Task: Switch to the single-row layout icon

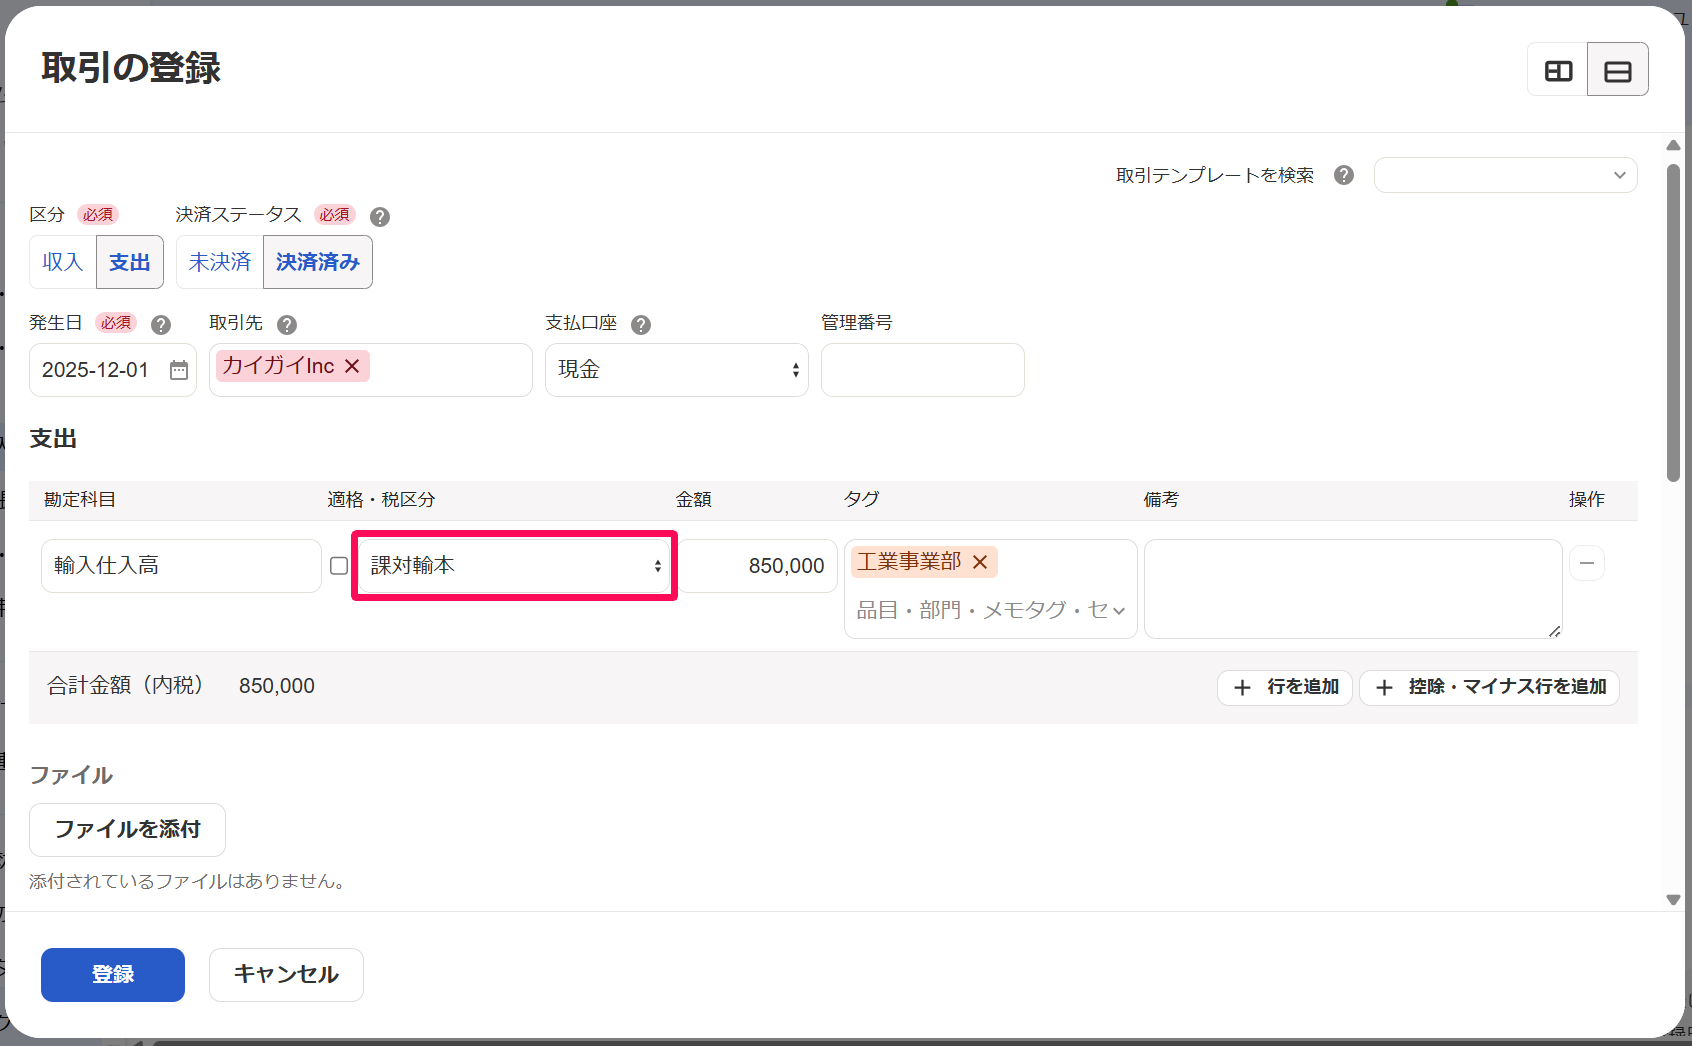Action: [1618, 70]
